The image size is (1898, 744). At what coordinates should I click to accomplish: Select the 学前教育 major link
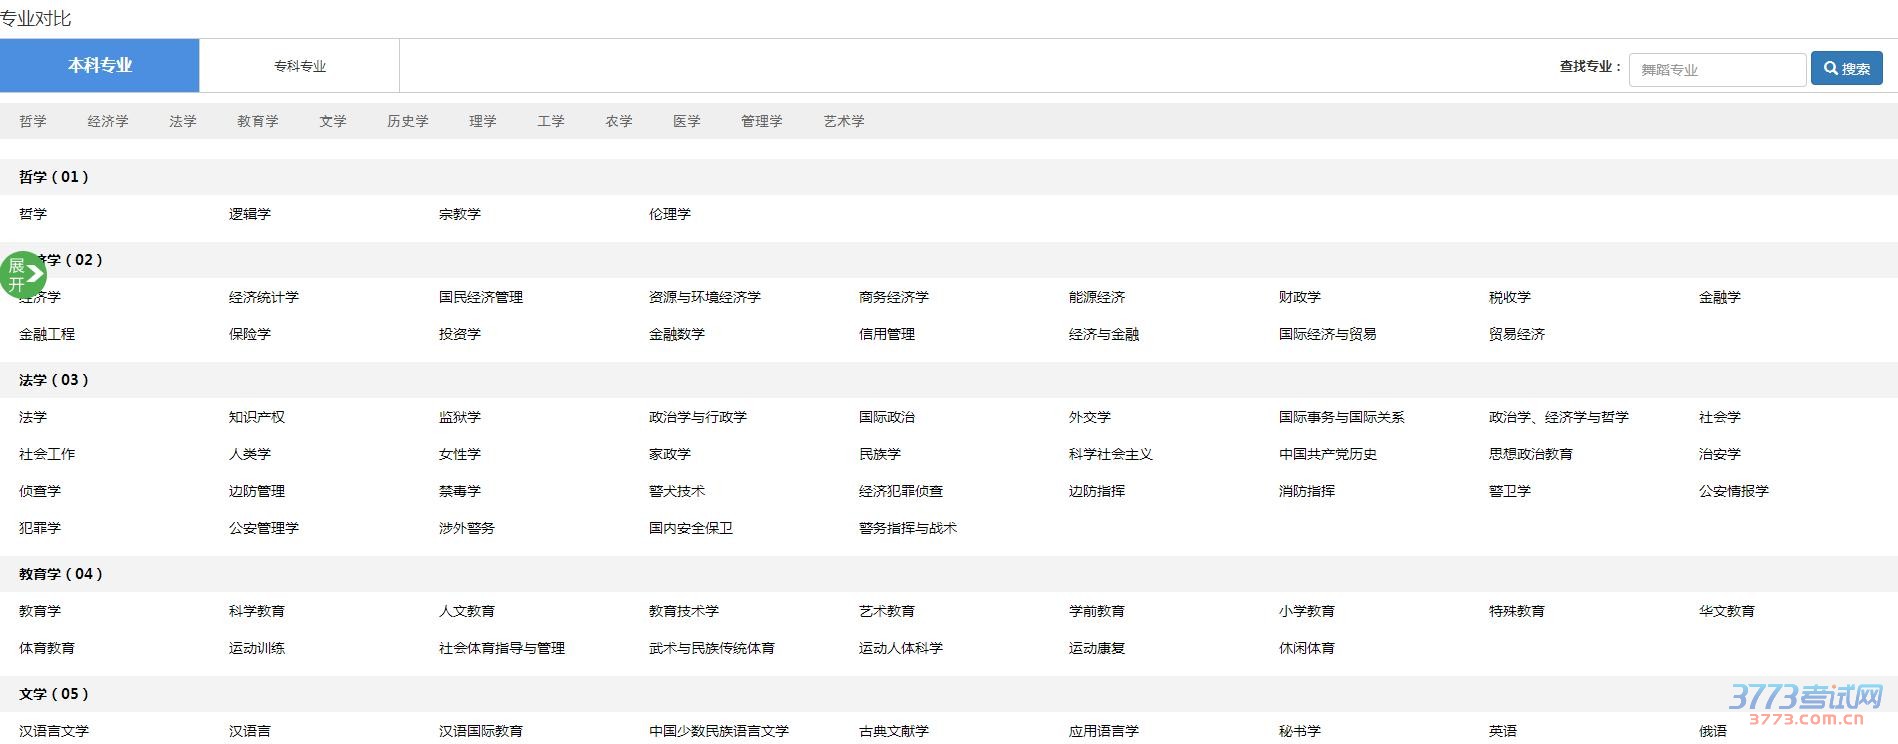(1097, 611)
